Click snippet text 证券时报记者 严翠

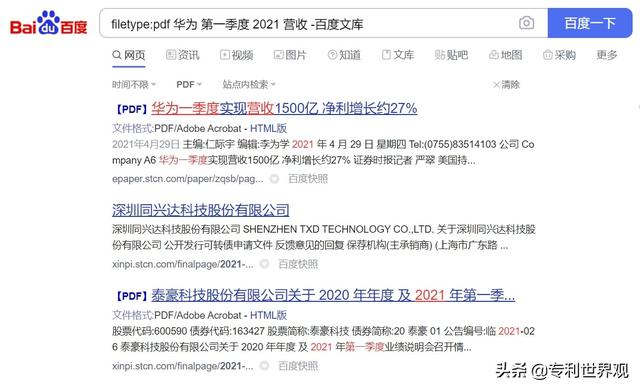pyautogui.click(x=394, y=160)
